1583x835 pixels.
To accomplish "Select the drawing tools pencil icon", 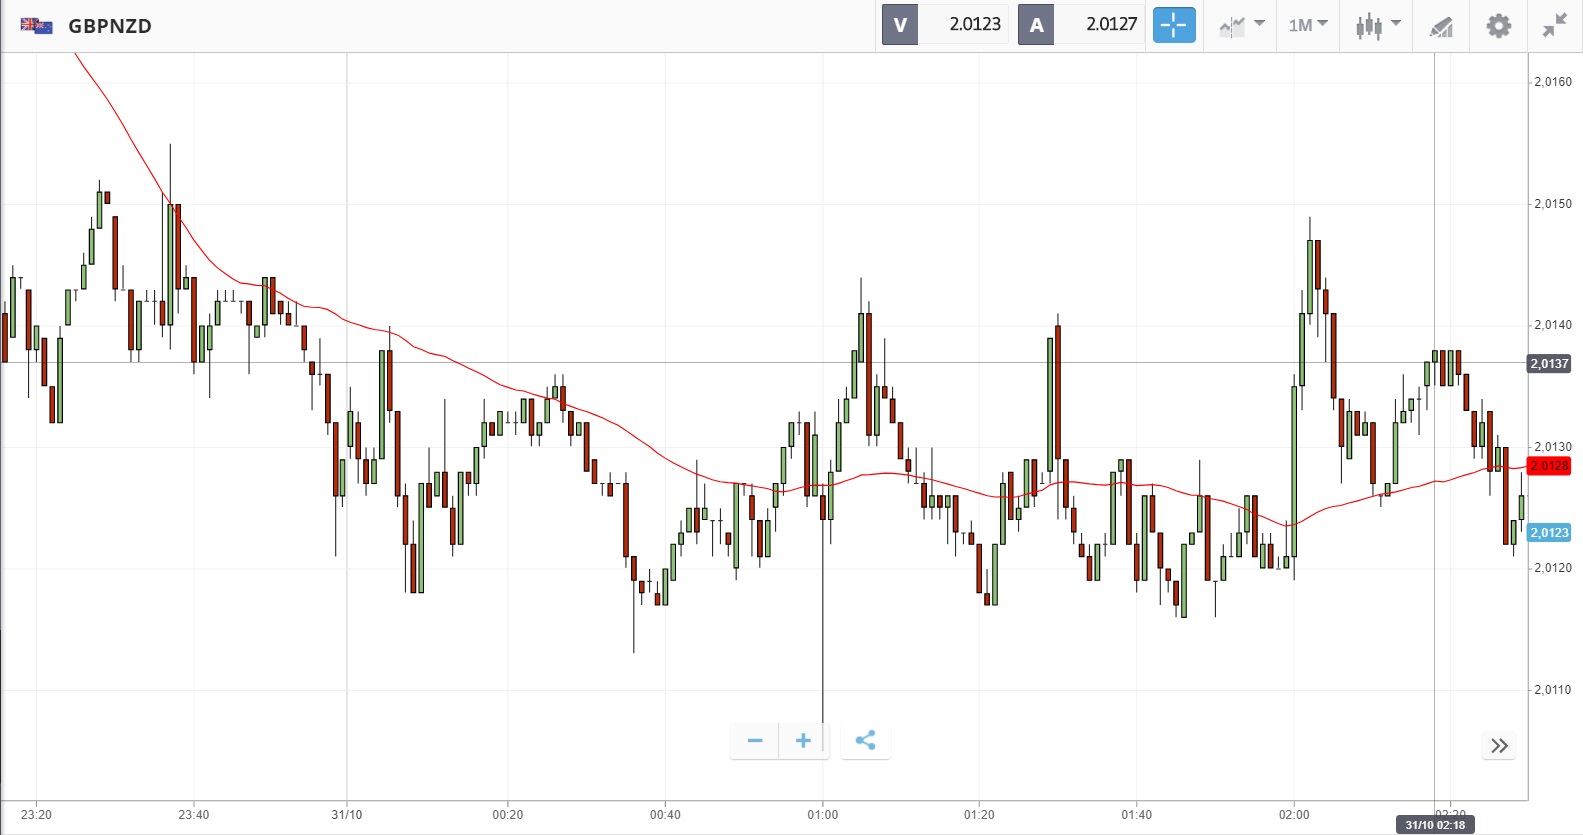I will (1441, 26).
